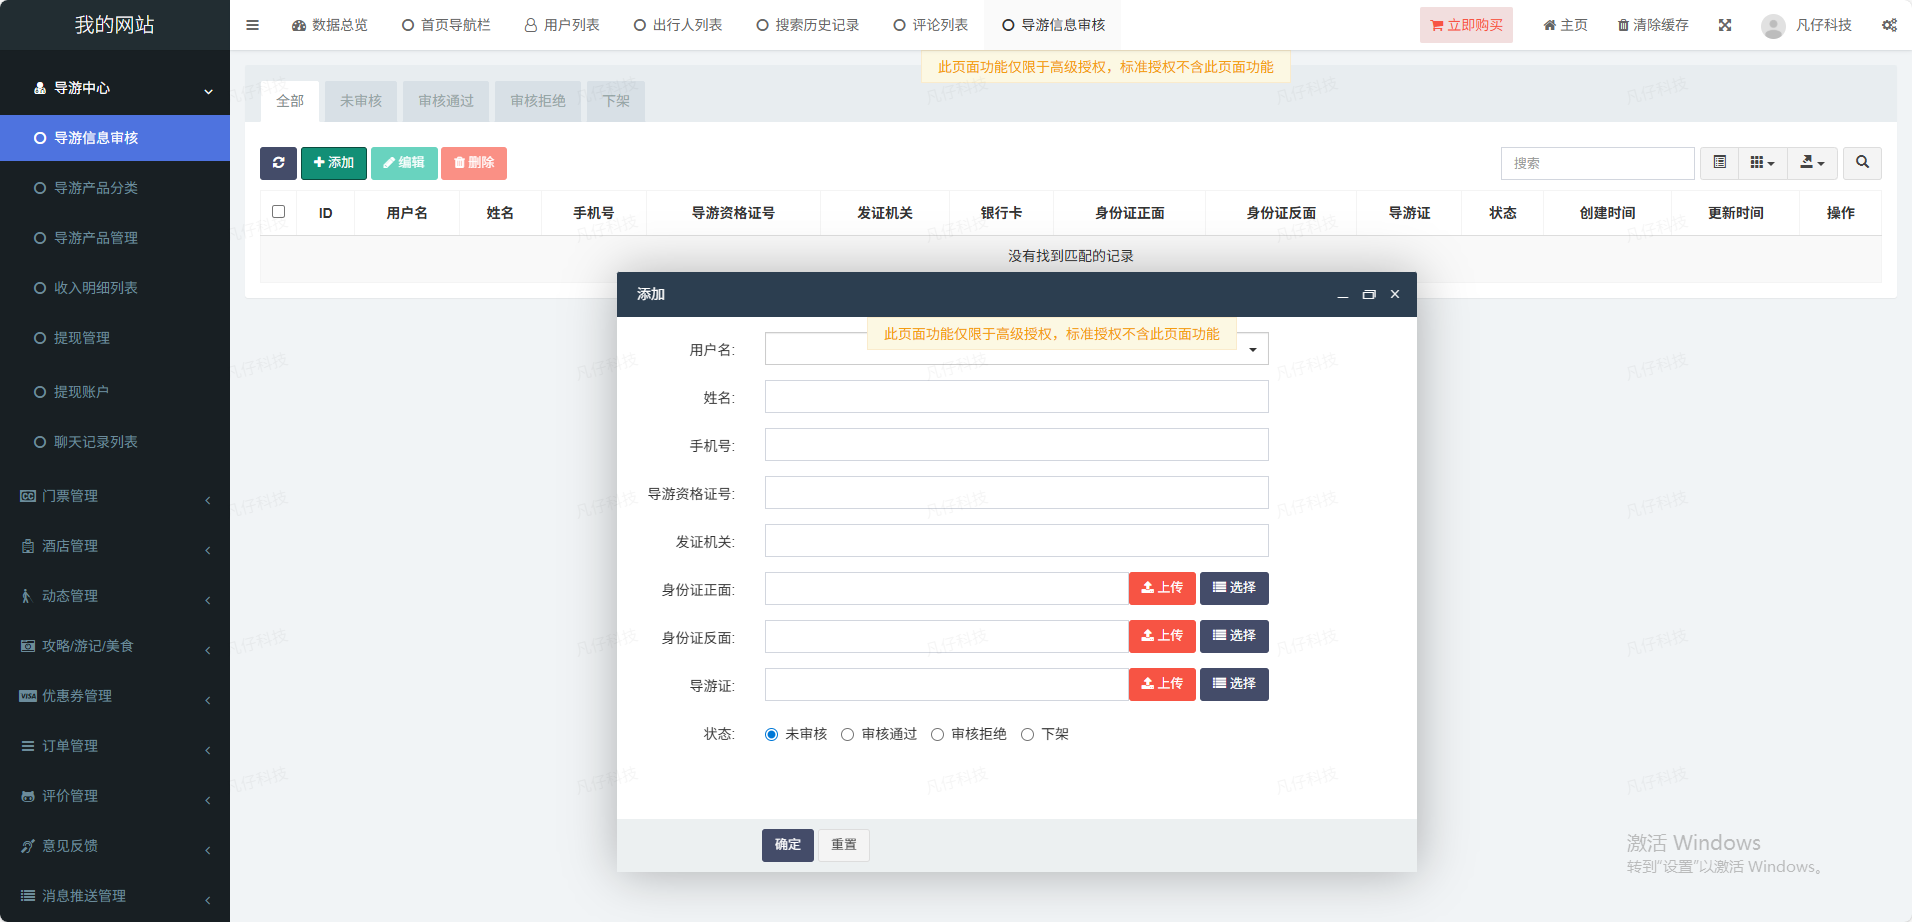Expand the 门票管理 sidebar menu
The image size is (1912, 922).
tap(115, 496)
